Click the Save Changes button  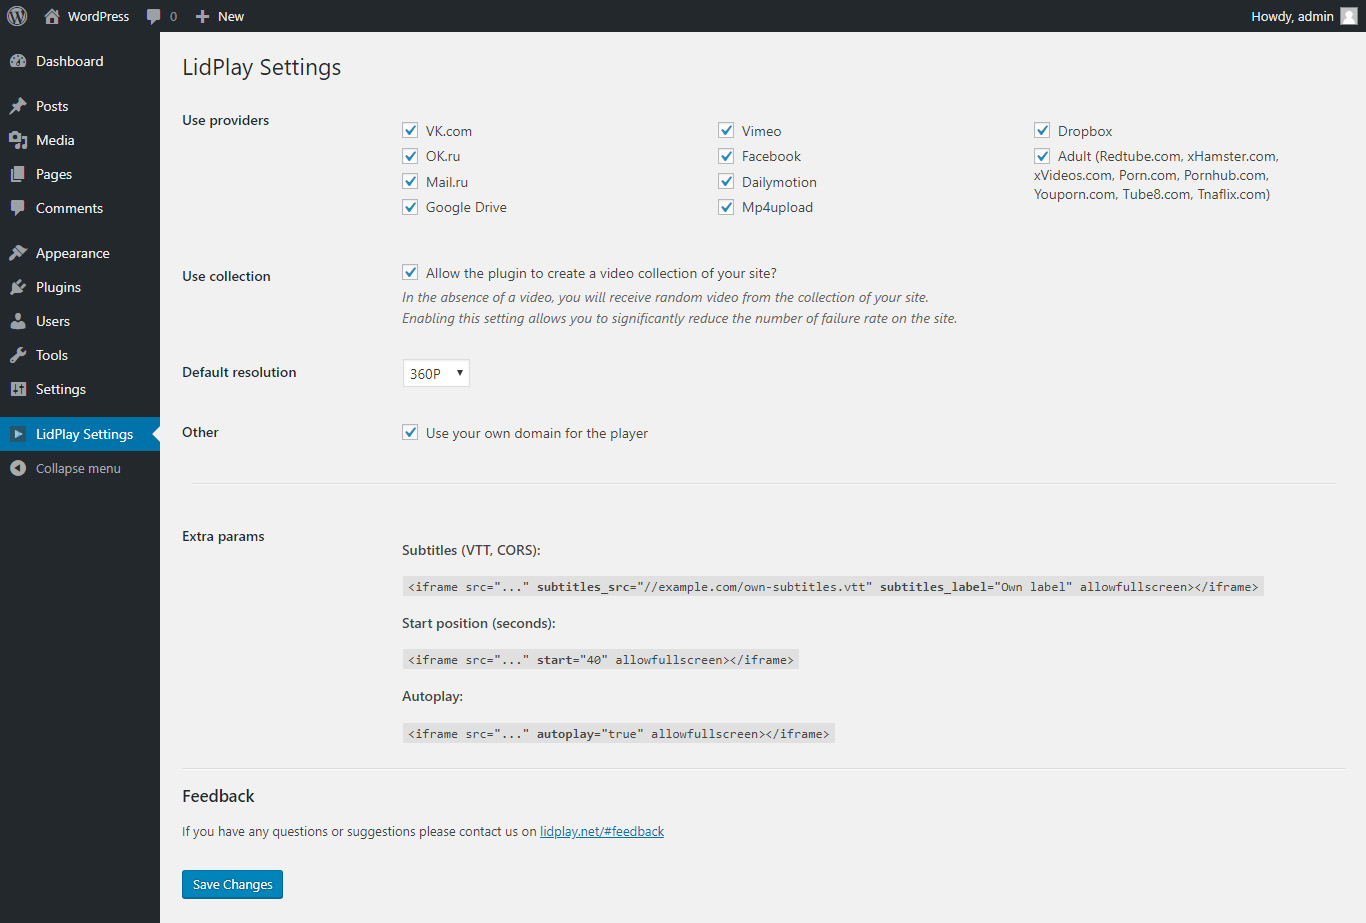pyautogui.click(x=232, y=884)
